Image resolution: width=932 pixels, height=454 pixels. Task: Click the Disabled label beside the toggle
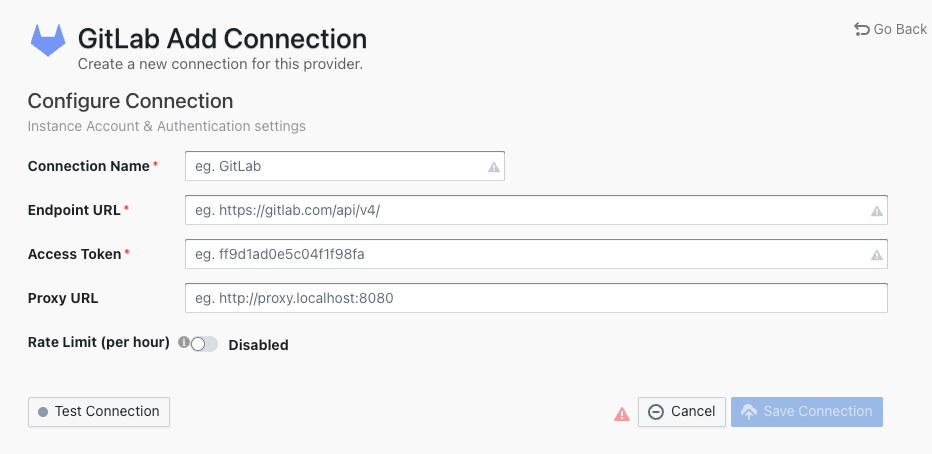[x=258, y=345]
